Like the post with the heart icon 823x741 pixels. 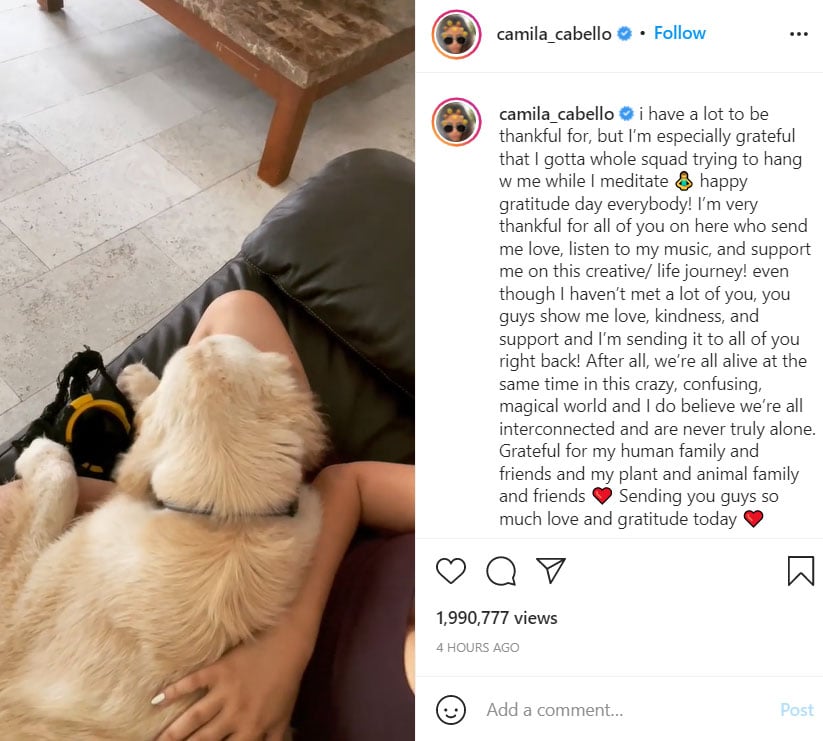[451, 571]
